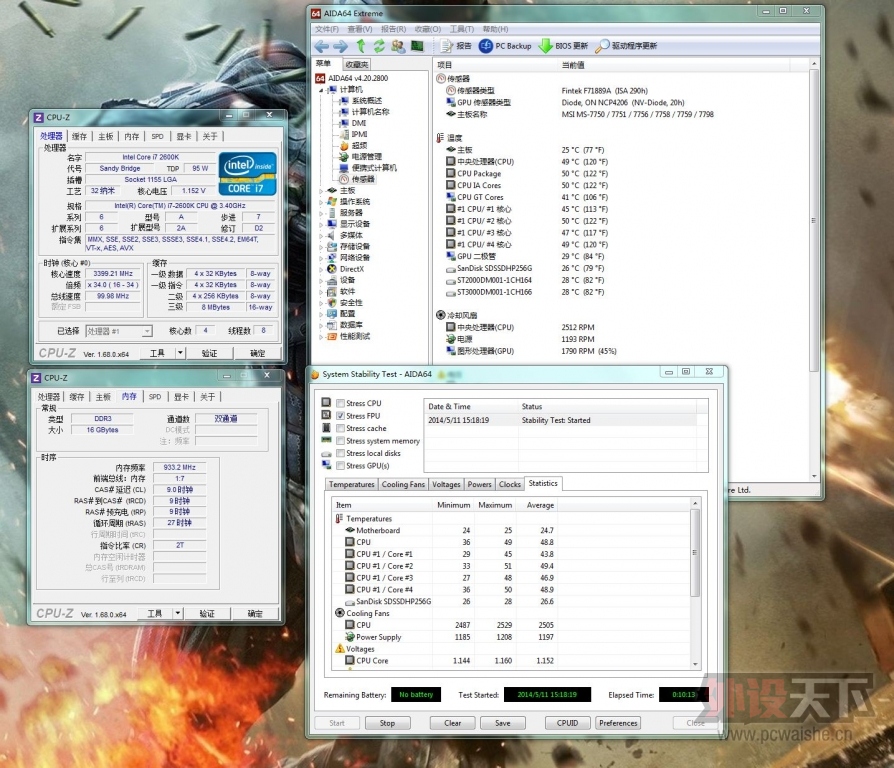Click the driver update magnifier icon

coord(602,46)
